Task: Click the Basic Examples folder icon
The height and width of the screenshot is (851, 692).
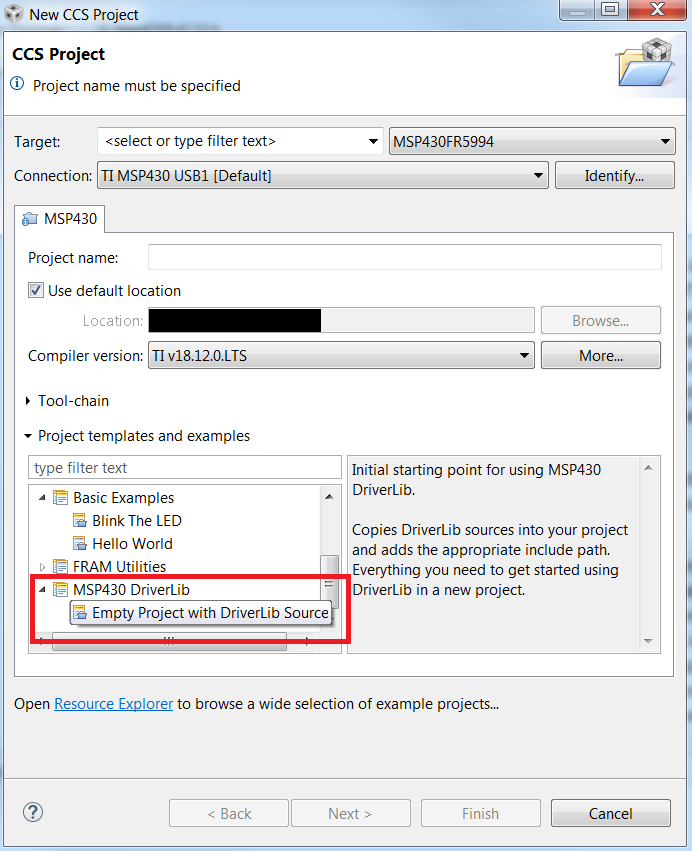Action: pyautogui.click(x=61, y=498)
